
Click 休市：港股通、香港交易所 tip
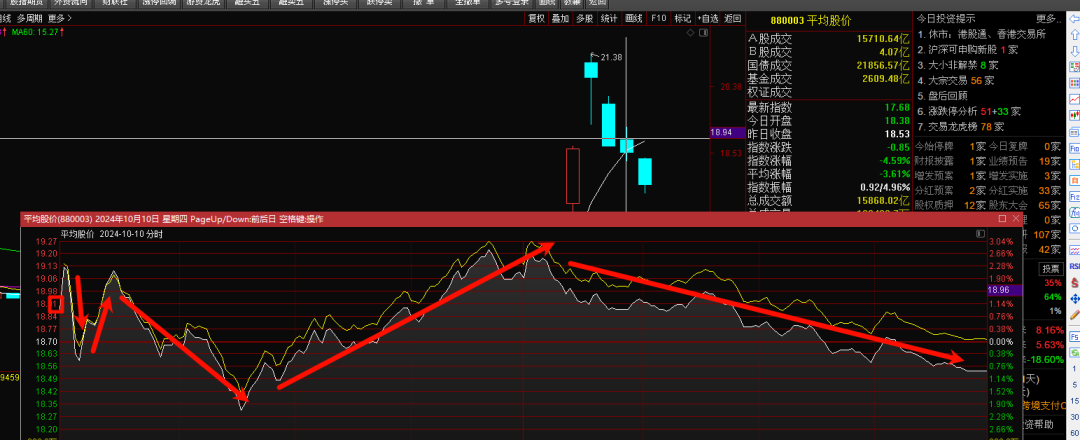(982, 34)
